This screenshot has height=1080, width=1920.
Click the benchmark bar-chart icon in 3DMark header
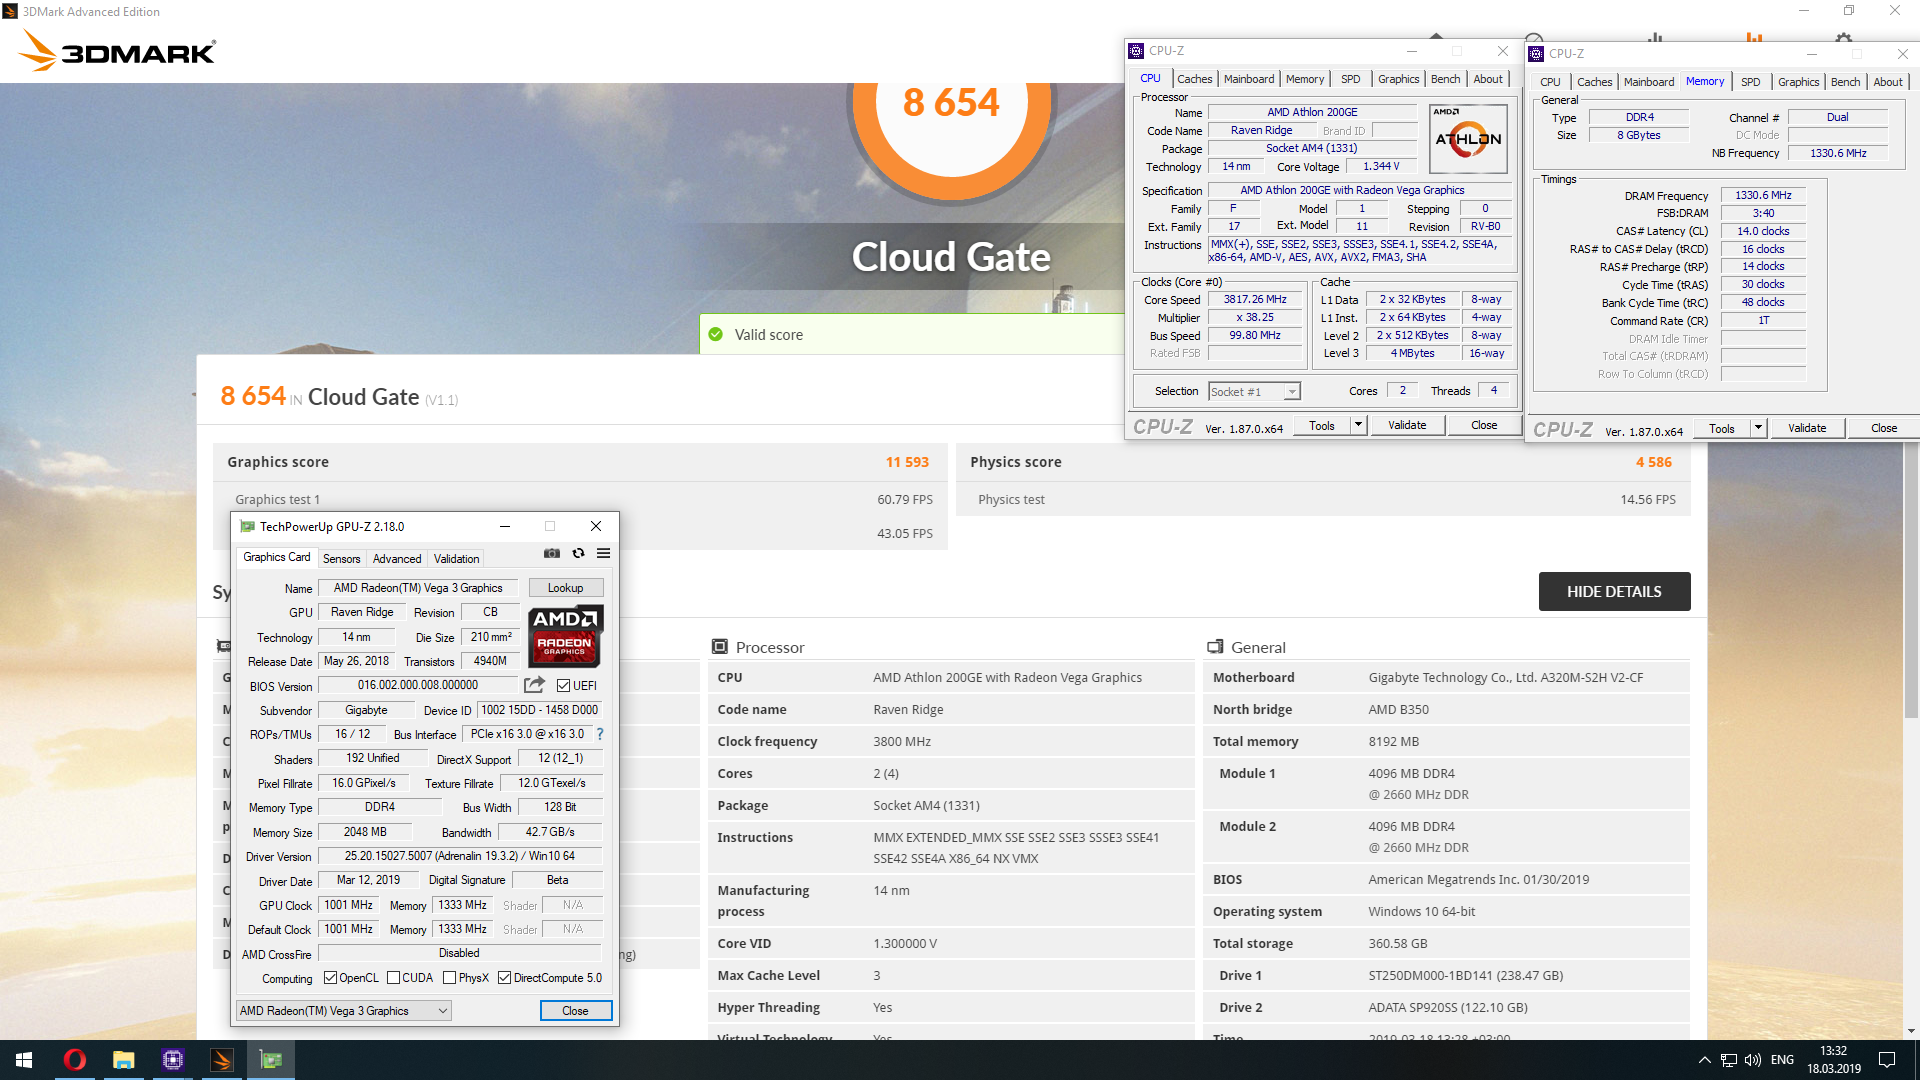[1655, 38]
